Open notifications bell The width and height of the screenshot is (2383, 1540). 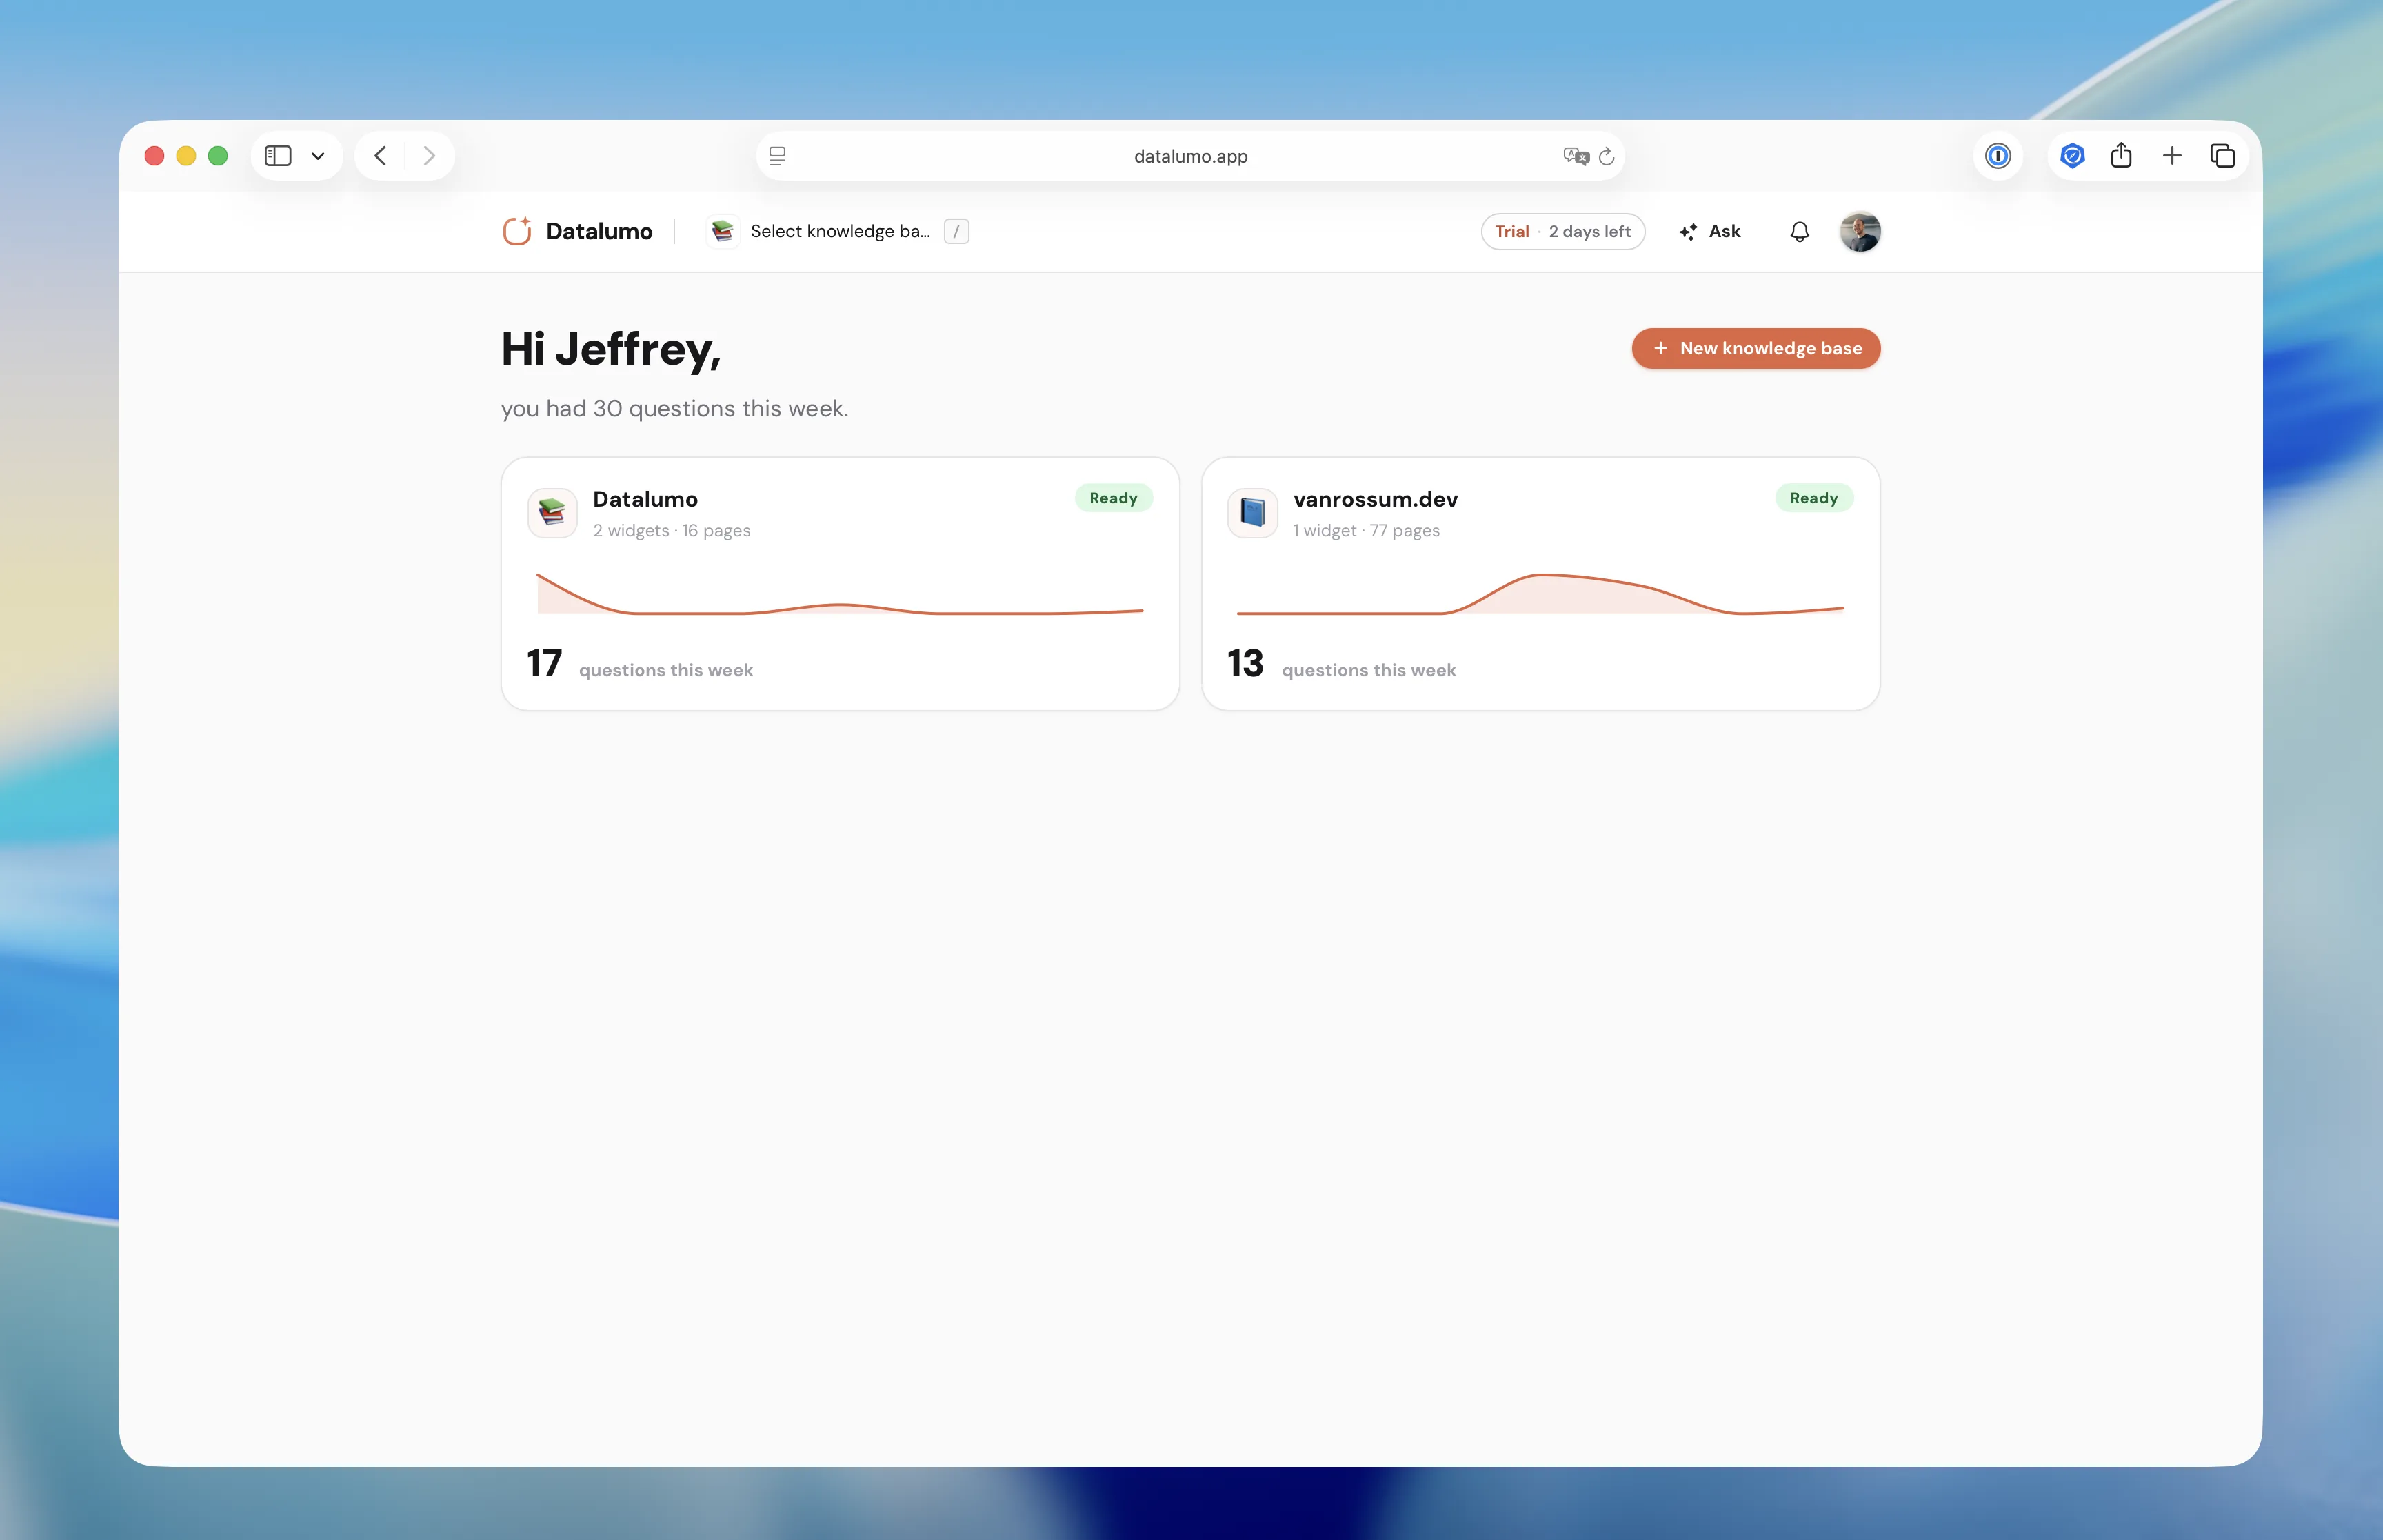coord(1799,231)
